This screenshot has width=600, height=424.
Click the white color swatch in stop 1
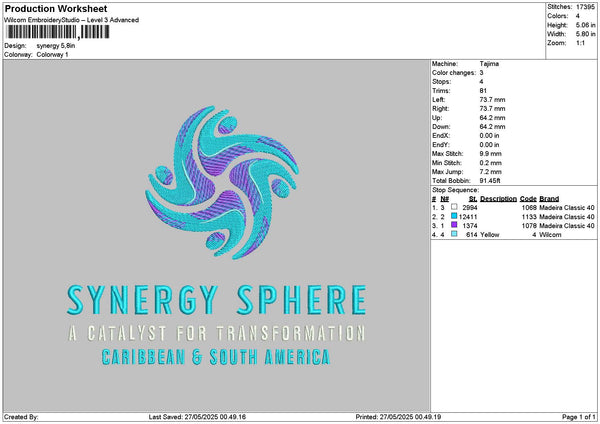(455, 207)
